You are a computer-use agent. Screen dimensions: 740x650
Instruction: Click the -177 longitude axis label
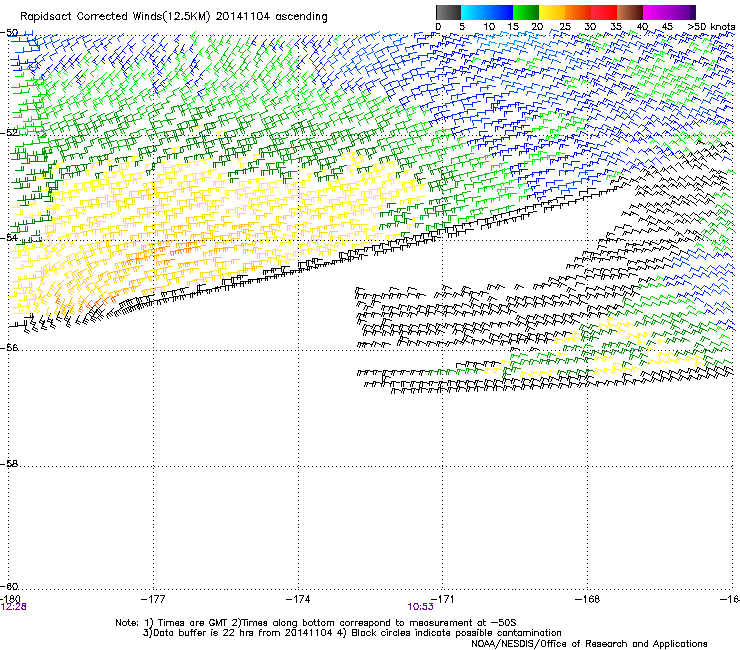(153, 599)
